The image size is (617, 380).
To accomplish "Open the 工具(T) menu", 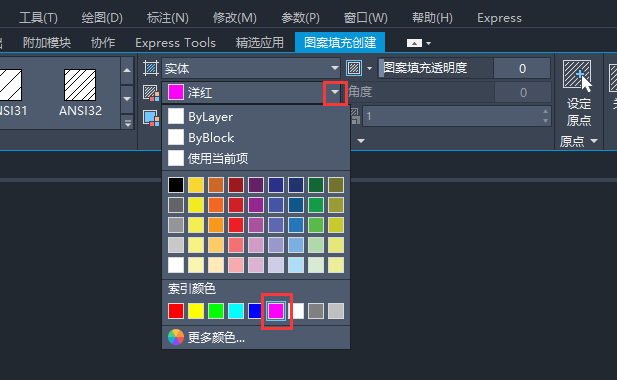I will click(x=39, y=18).
